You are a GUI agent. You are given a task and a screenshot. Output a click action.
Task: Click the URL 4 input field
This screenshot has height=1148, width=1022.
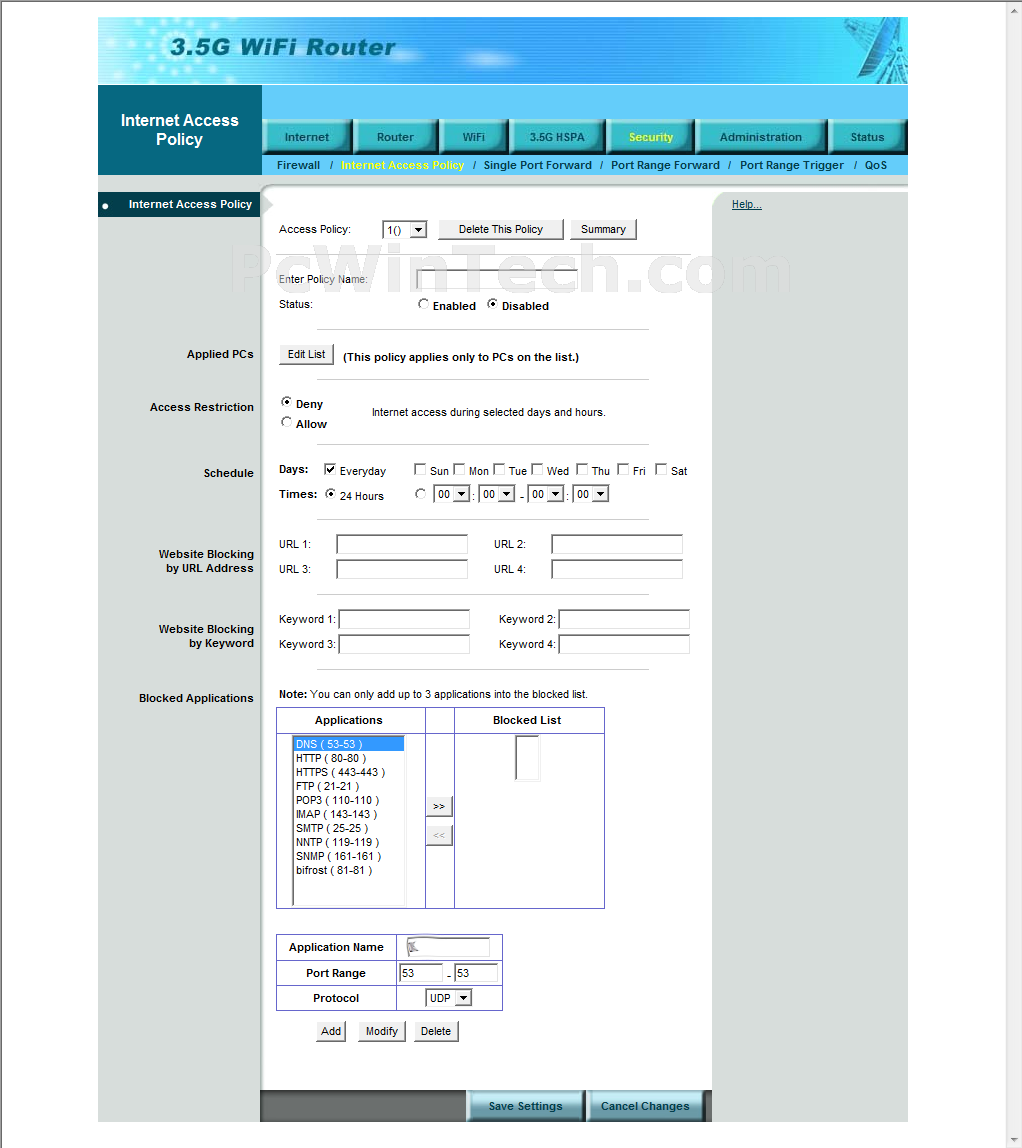pos(617,569)
